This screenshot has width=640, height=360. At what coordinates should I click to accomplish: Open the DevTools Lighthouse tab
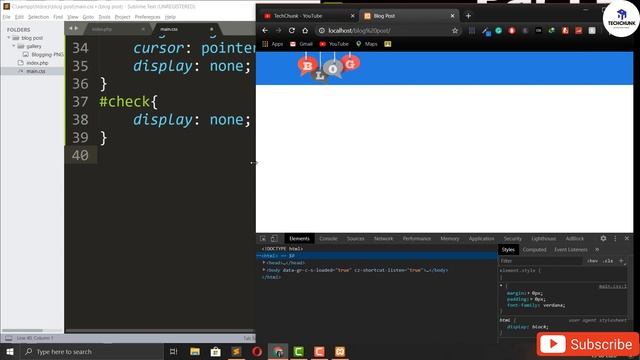click(544, 238)
